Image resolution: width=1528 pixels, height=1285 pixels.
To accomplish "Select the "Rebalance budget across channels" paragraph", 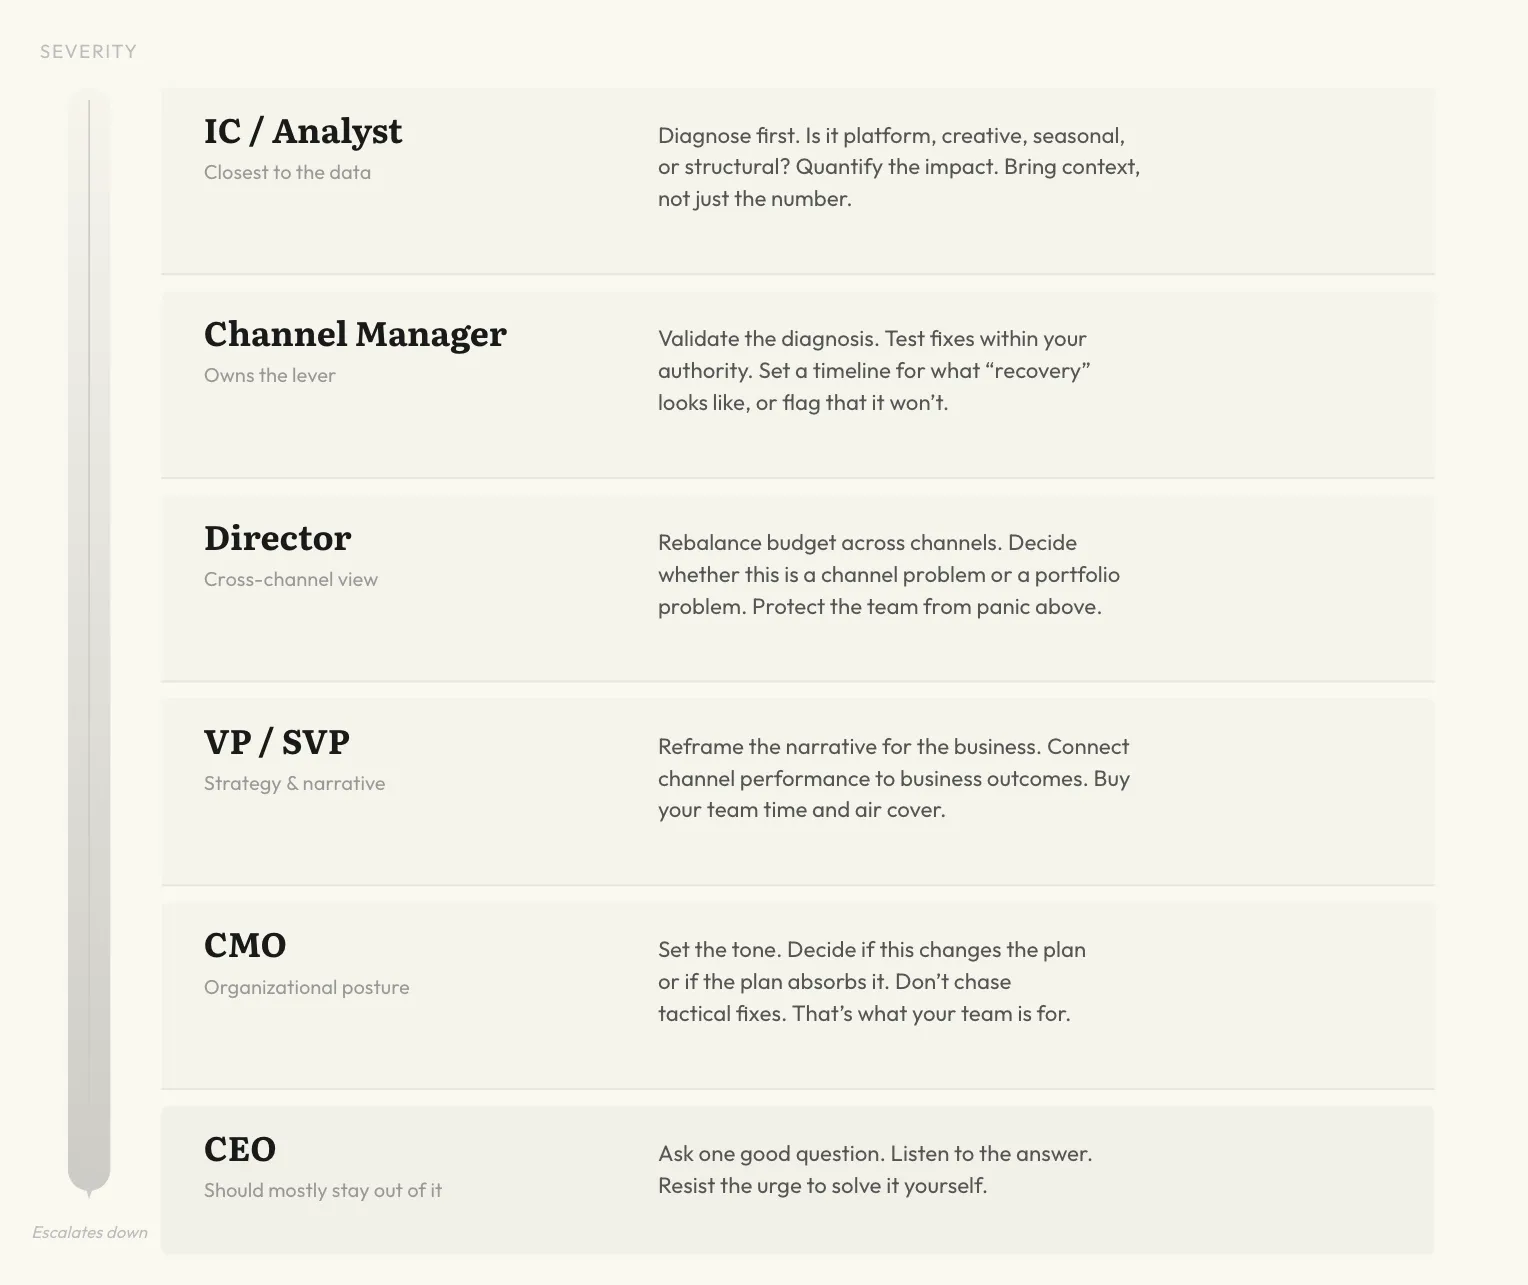I will coord(888,575).
